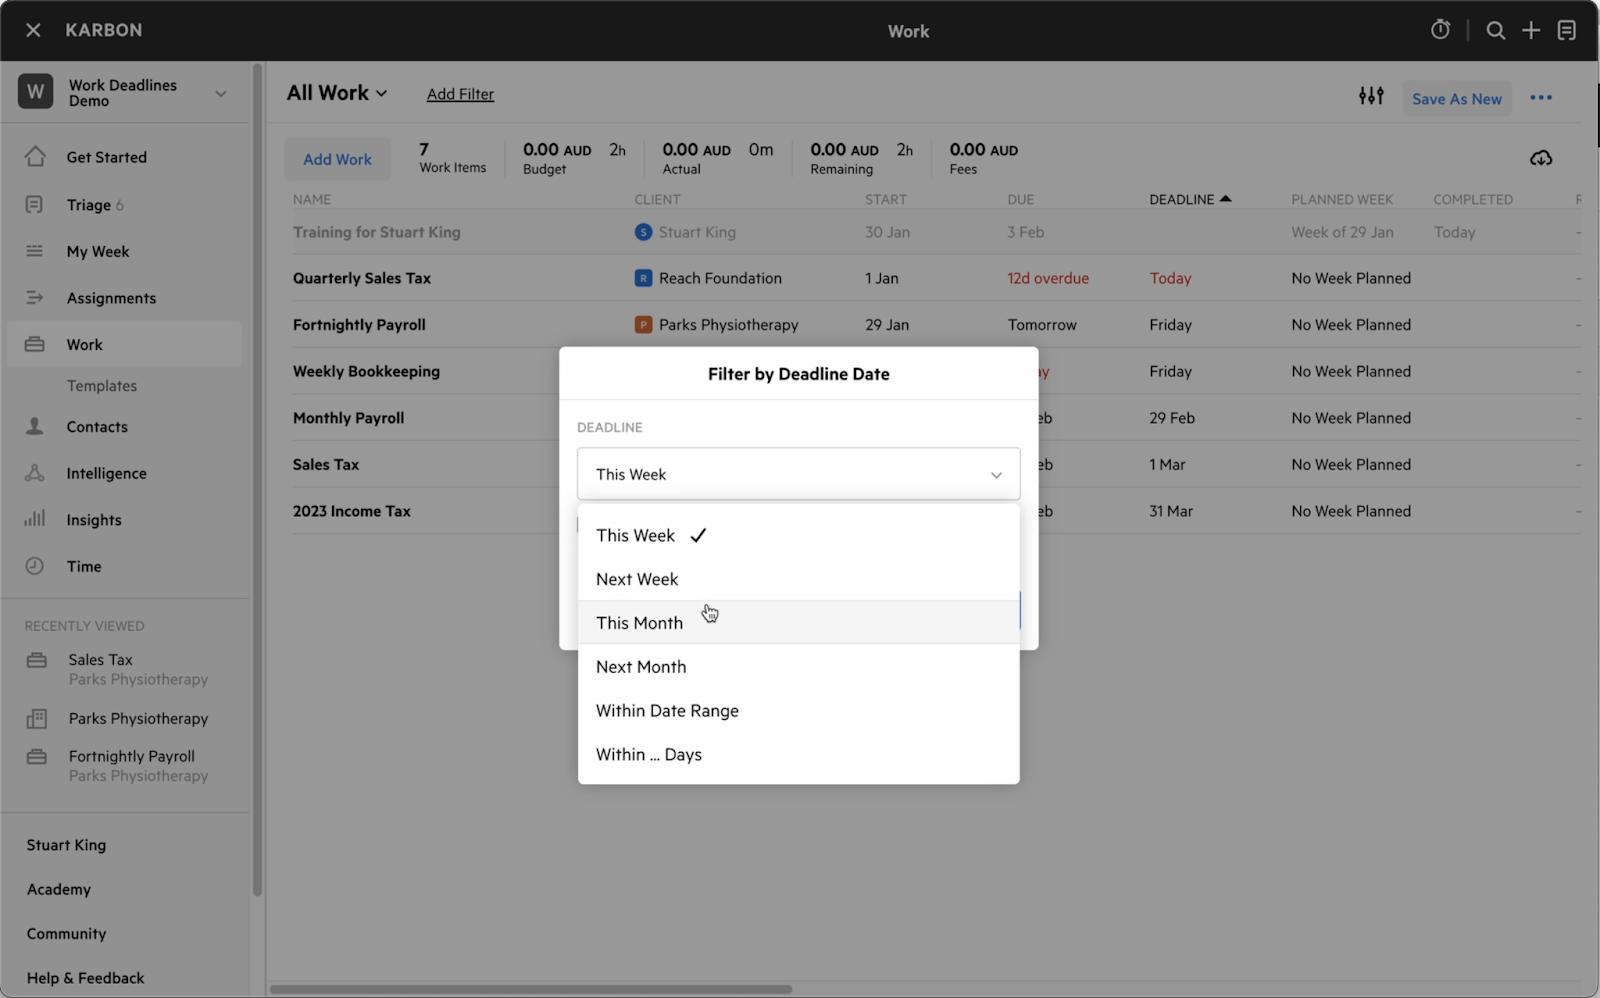Select This Week checked option
Screen dimensions: 1600x998
[x=636, y=536]
